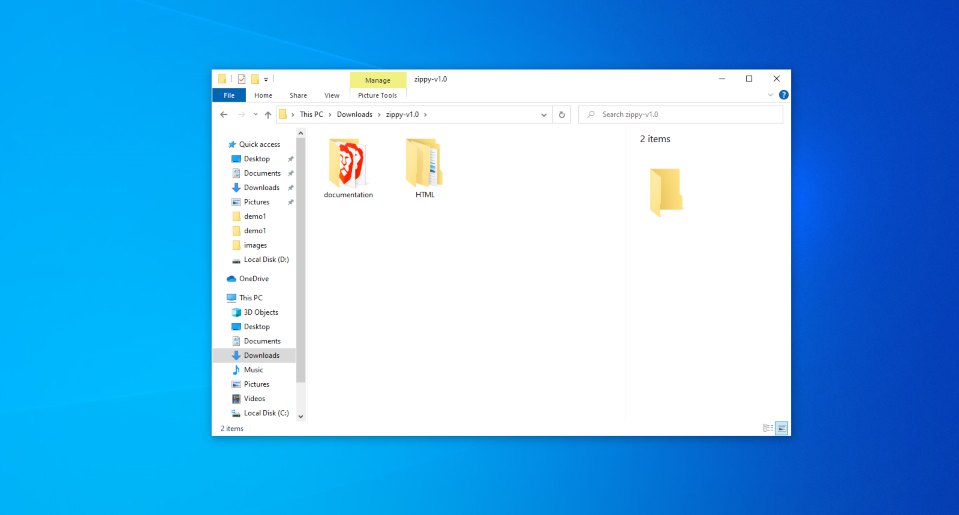The image size is (959, 515).
Task: Open 3D Objects under This PC
Action: 261,312
